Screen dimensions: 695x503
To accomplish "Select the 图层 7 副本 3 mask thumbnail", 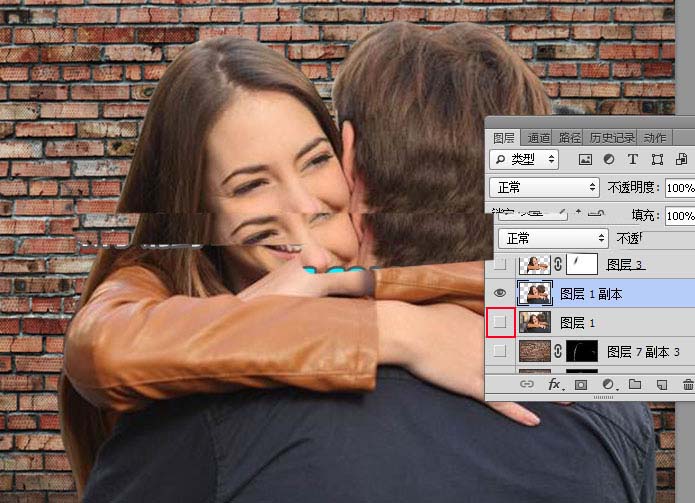I will click(582, 351).
